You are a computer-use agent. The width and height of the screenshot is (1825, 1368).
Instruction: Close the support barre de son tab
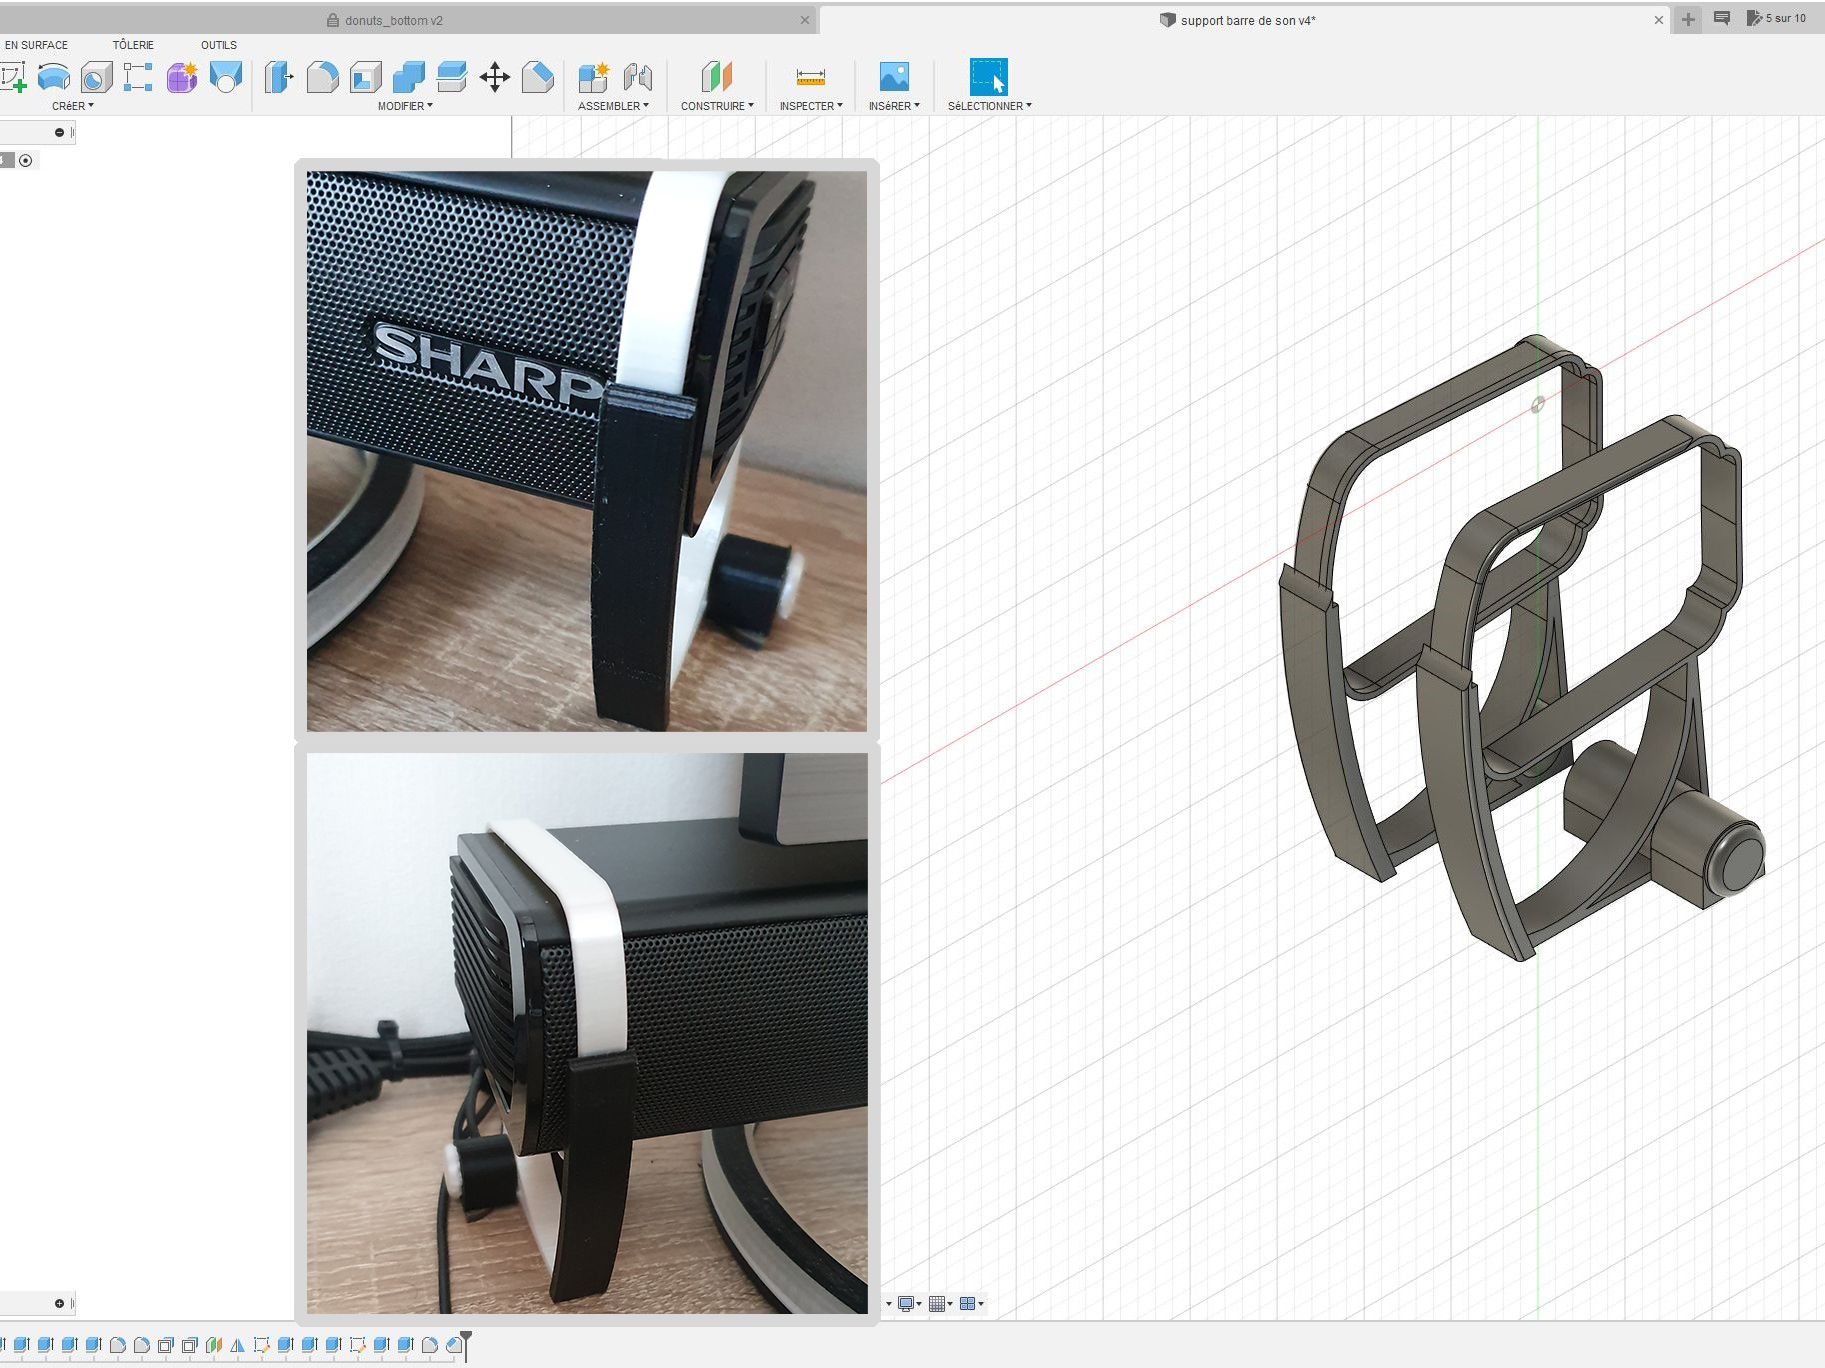[1659, 20]
